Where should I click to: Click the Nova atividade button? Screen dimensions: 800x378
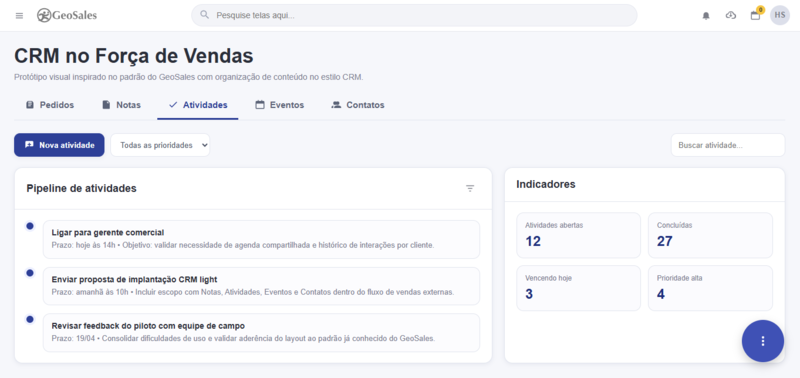coord(59,145)
